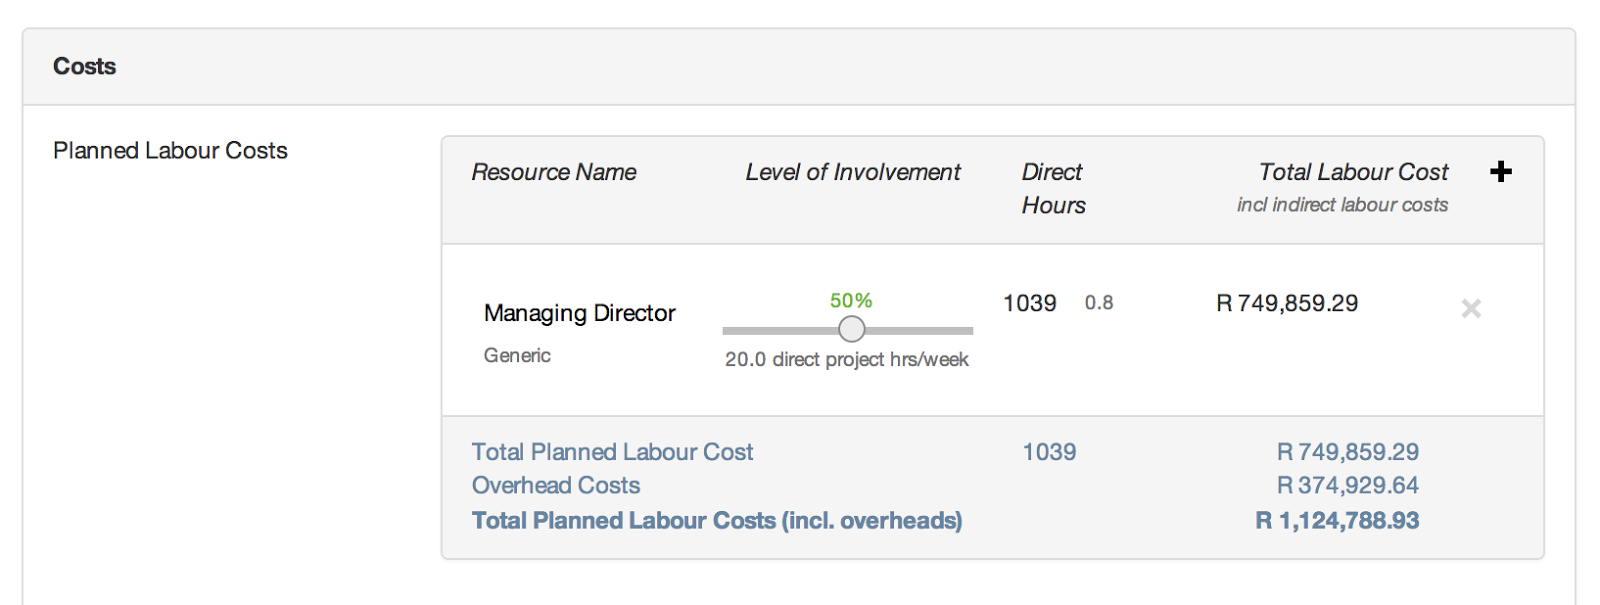
Task: Select the Managing Director resource name
Action: point(579,312)
